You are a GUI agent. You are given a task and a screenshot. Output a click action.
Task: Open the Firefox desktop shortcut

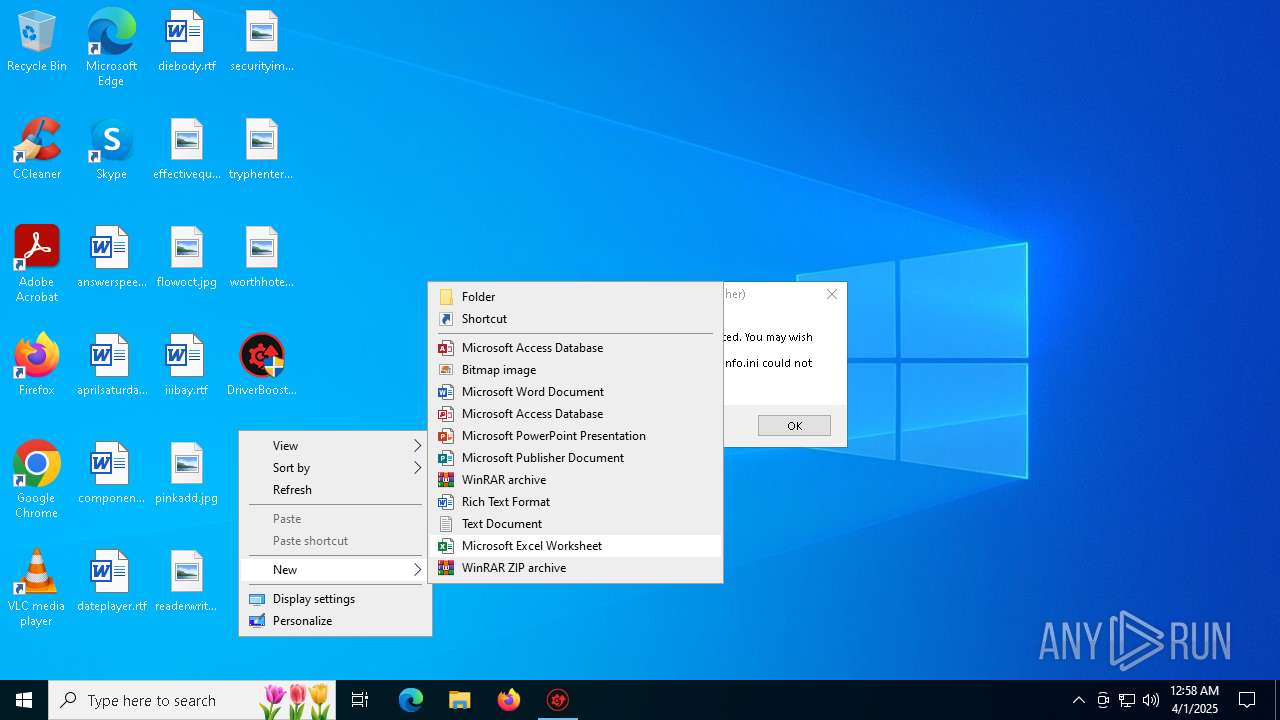(37, 366)
